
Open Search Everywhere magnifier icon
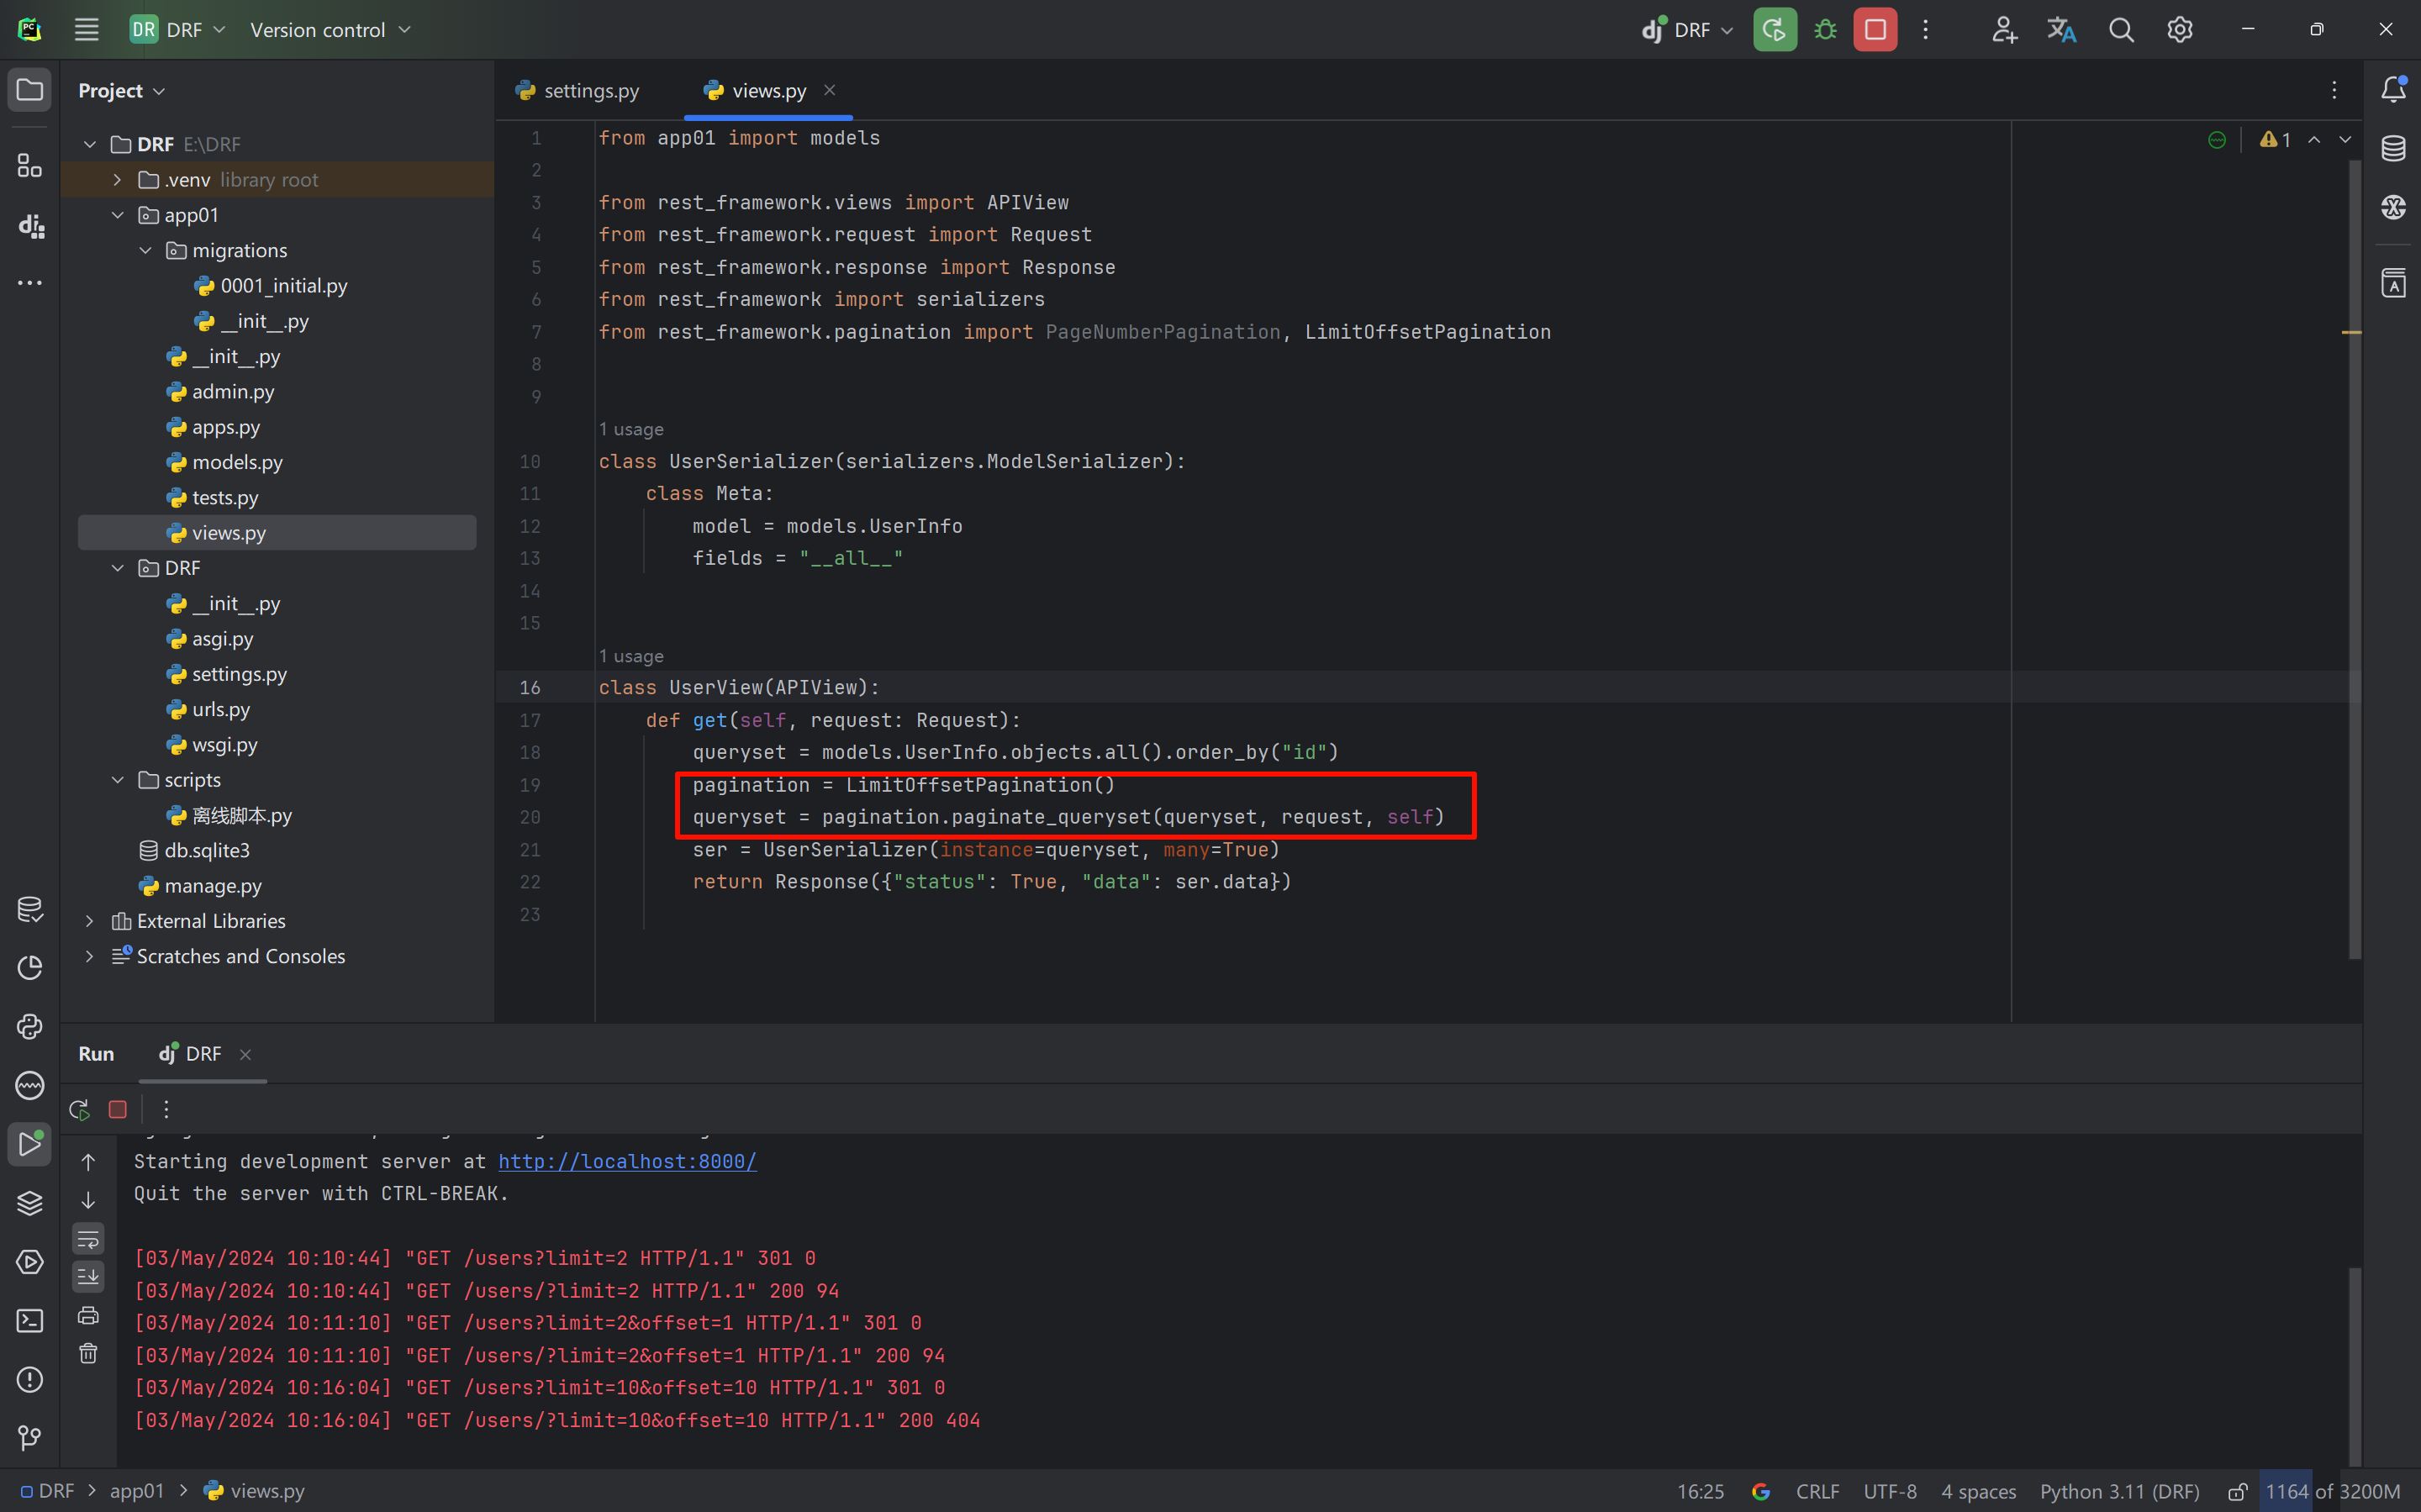tap(2121, 30)
